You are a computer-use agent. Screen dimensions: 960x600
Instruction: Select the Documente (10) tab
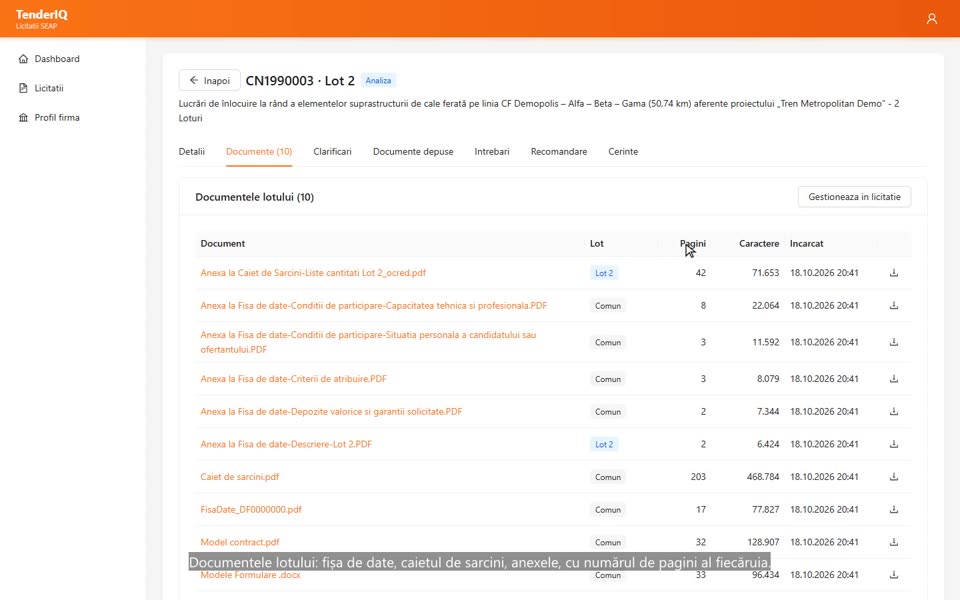pyautogui.click(x=259, y=151)
